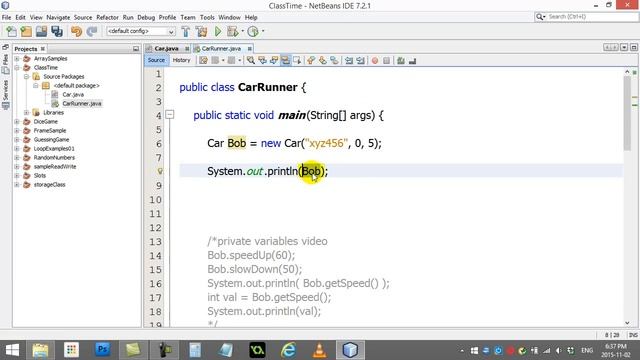Open the Profile Project dropdown arrow
This screenshot has height=360, width=640.
click(263, 31)
